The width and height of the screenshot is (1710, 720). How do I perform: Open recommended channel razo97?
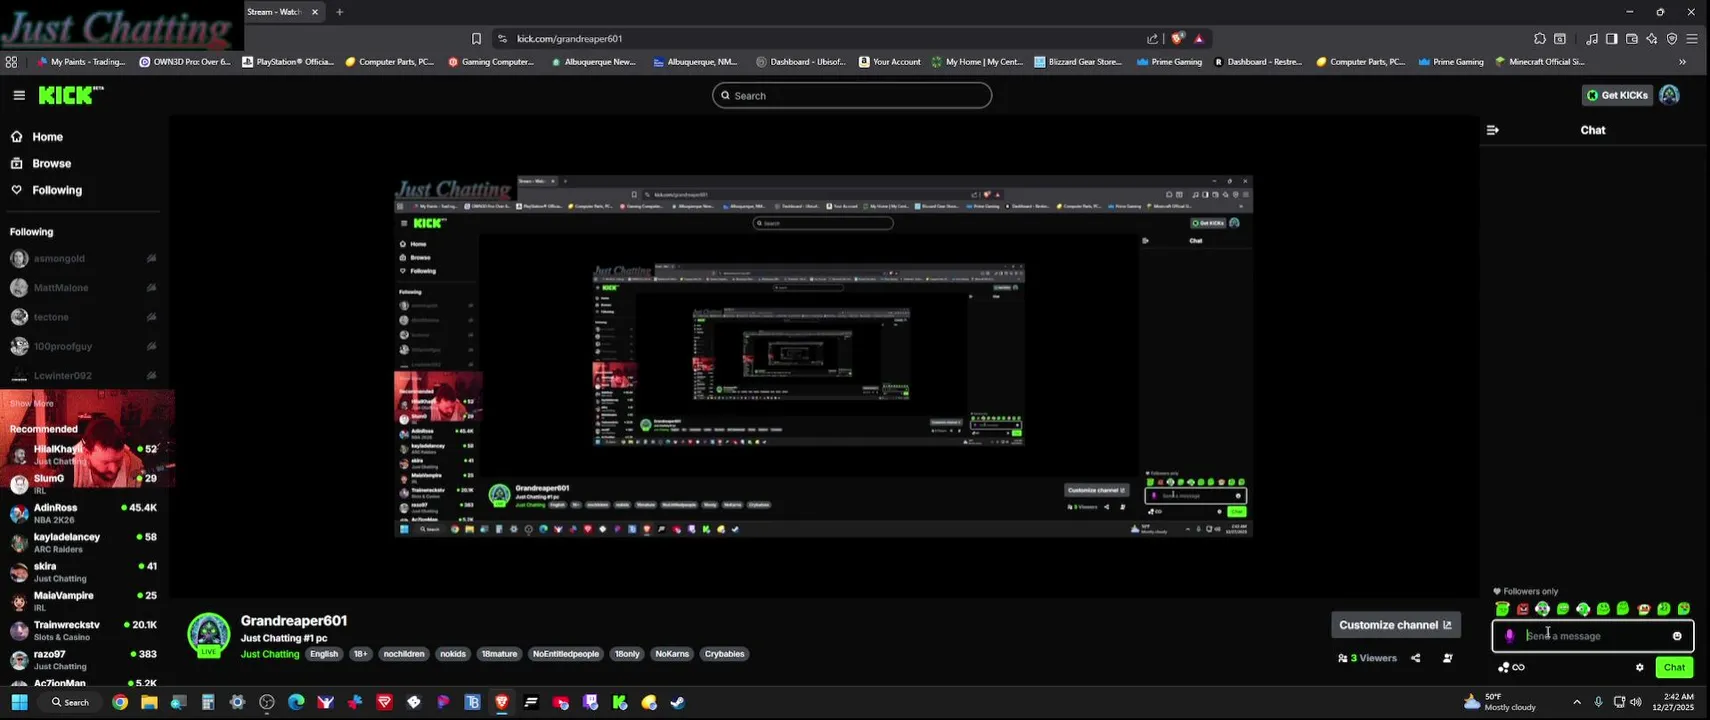84,660
